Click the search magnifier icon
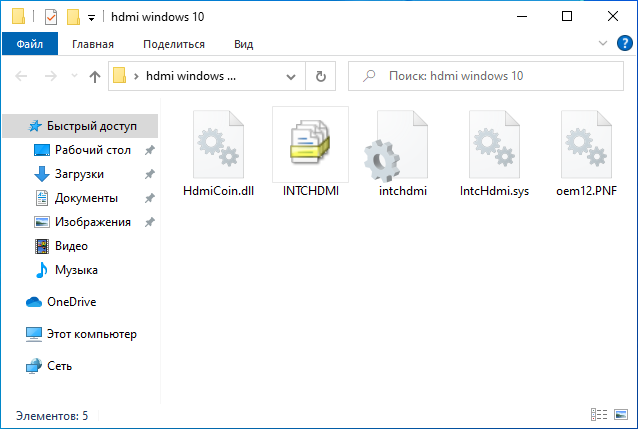 click(x=369, y=76)
